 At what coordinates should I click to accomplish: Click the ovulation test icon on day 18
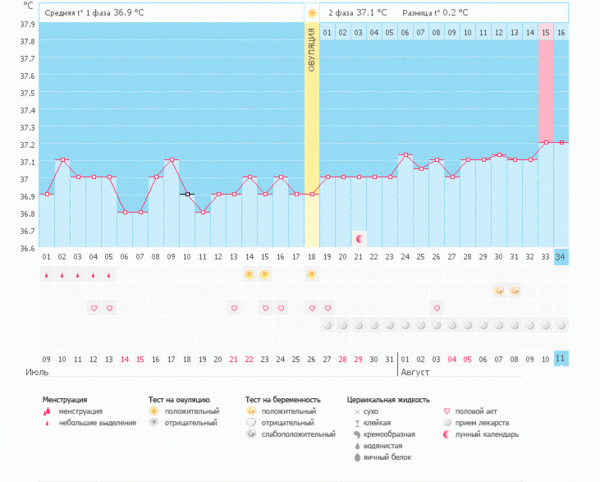pos(311,274)
